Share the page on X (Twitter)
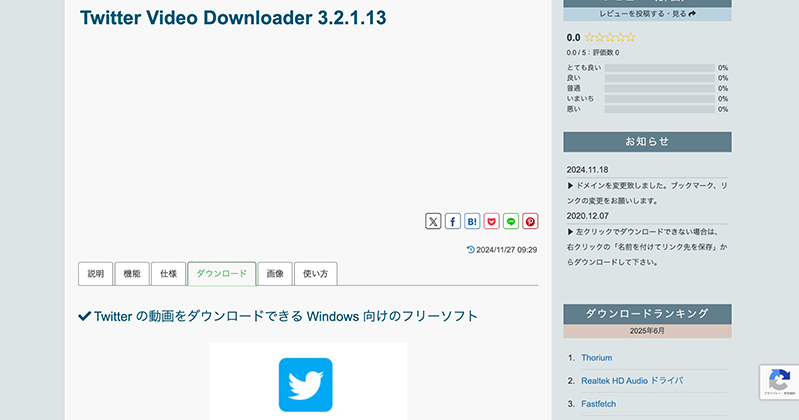Viewport: 799px width, 420px height. click(433, 221)
